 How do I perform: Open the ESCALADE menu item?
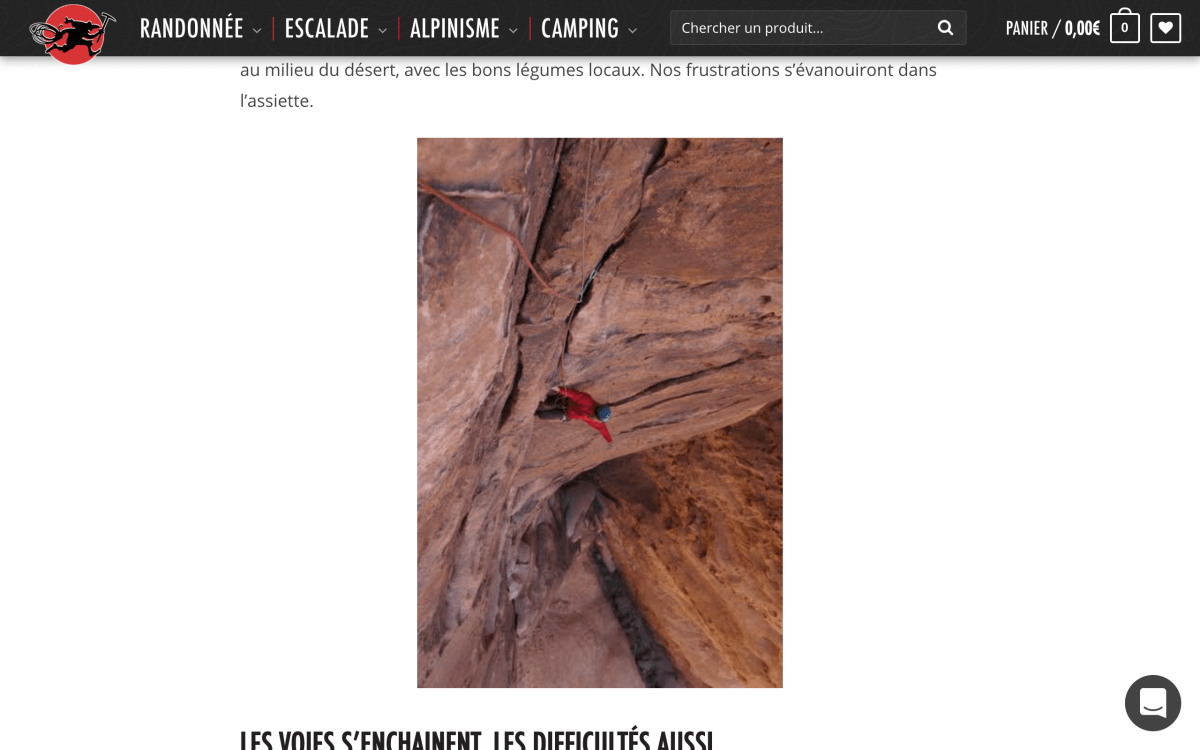pos(327,29)
